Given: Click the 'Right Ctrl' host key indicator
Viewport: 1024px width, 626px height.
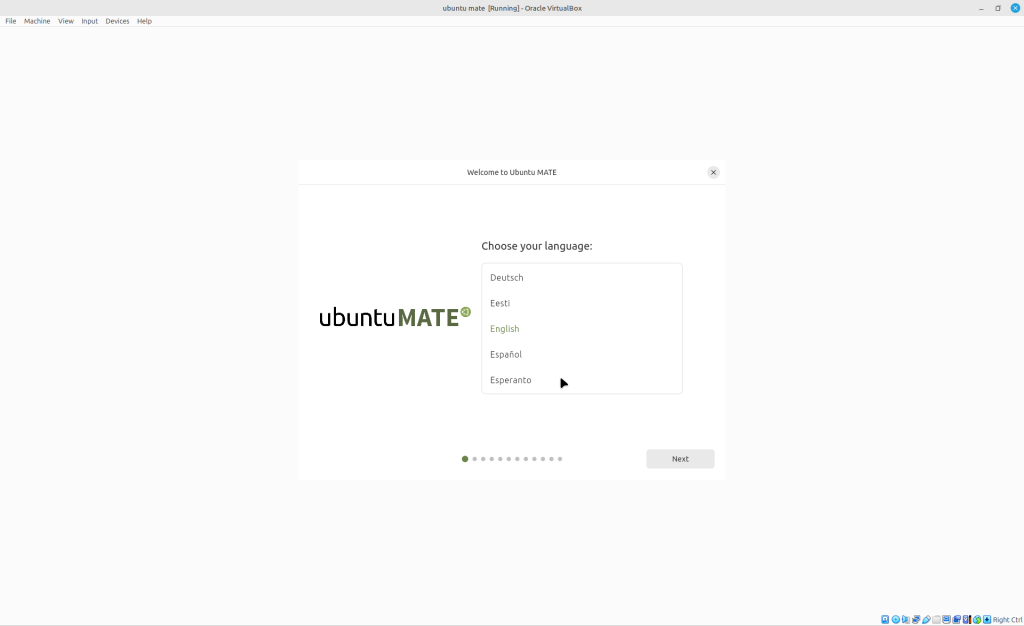Looking at the screenshot, I should [x=1008, y=619].
